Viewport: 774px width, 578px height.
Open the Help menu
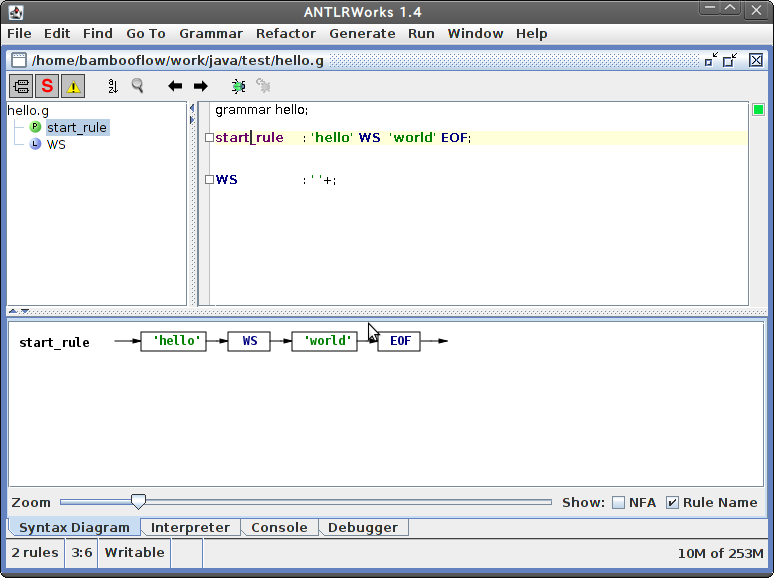pyautogui.click(x=532, y=34)
